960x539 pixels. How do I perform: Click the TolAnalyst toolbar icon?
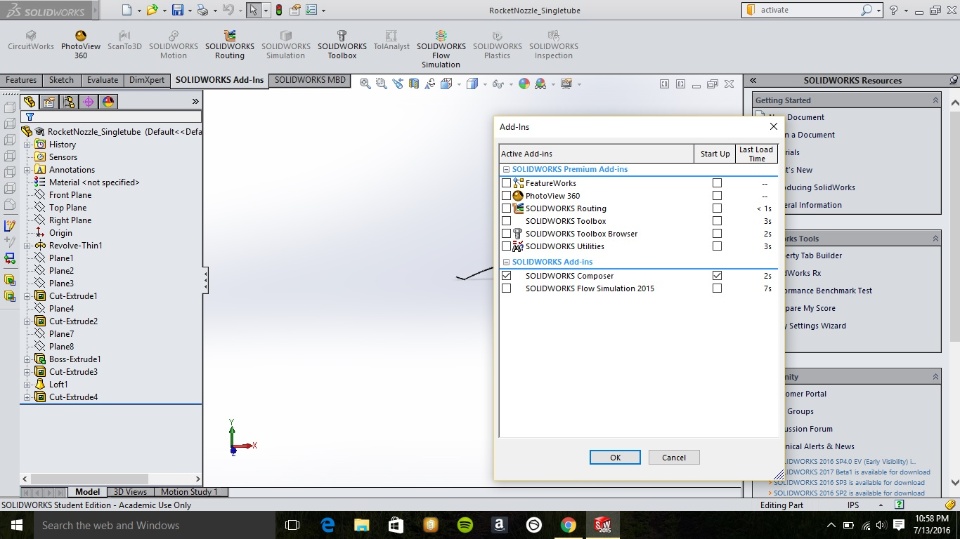[x=391, y=40]
